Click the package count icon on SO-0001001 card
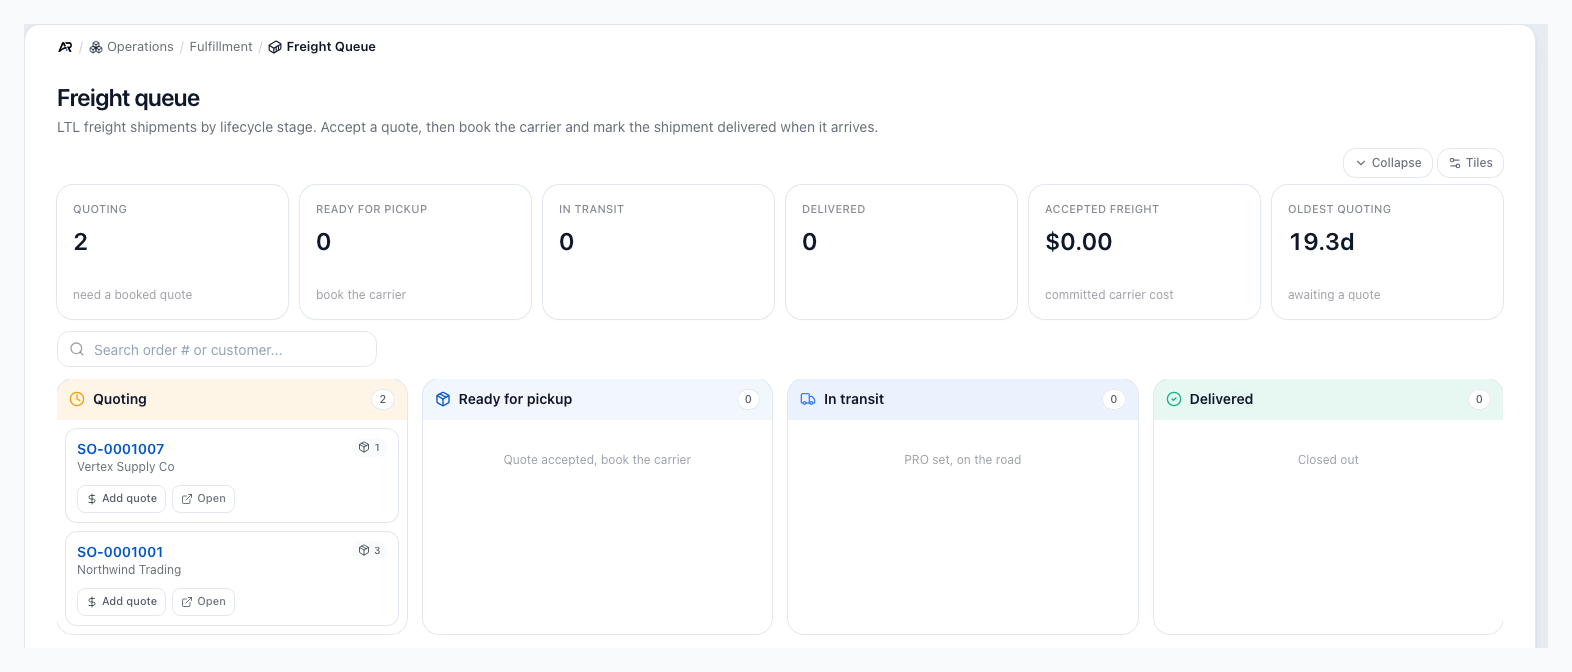This screenshot has height=672, width=1572. tap(364, 550)
